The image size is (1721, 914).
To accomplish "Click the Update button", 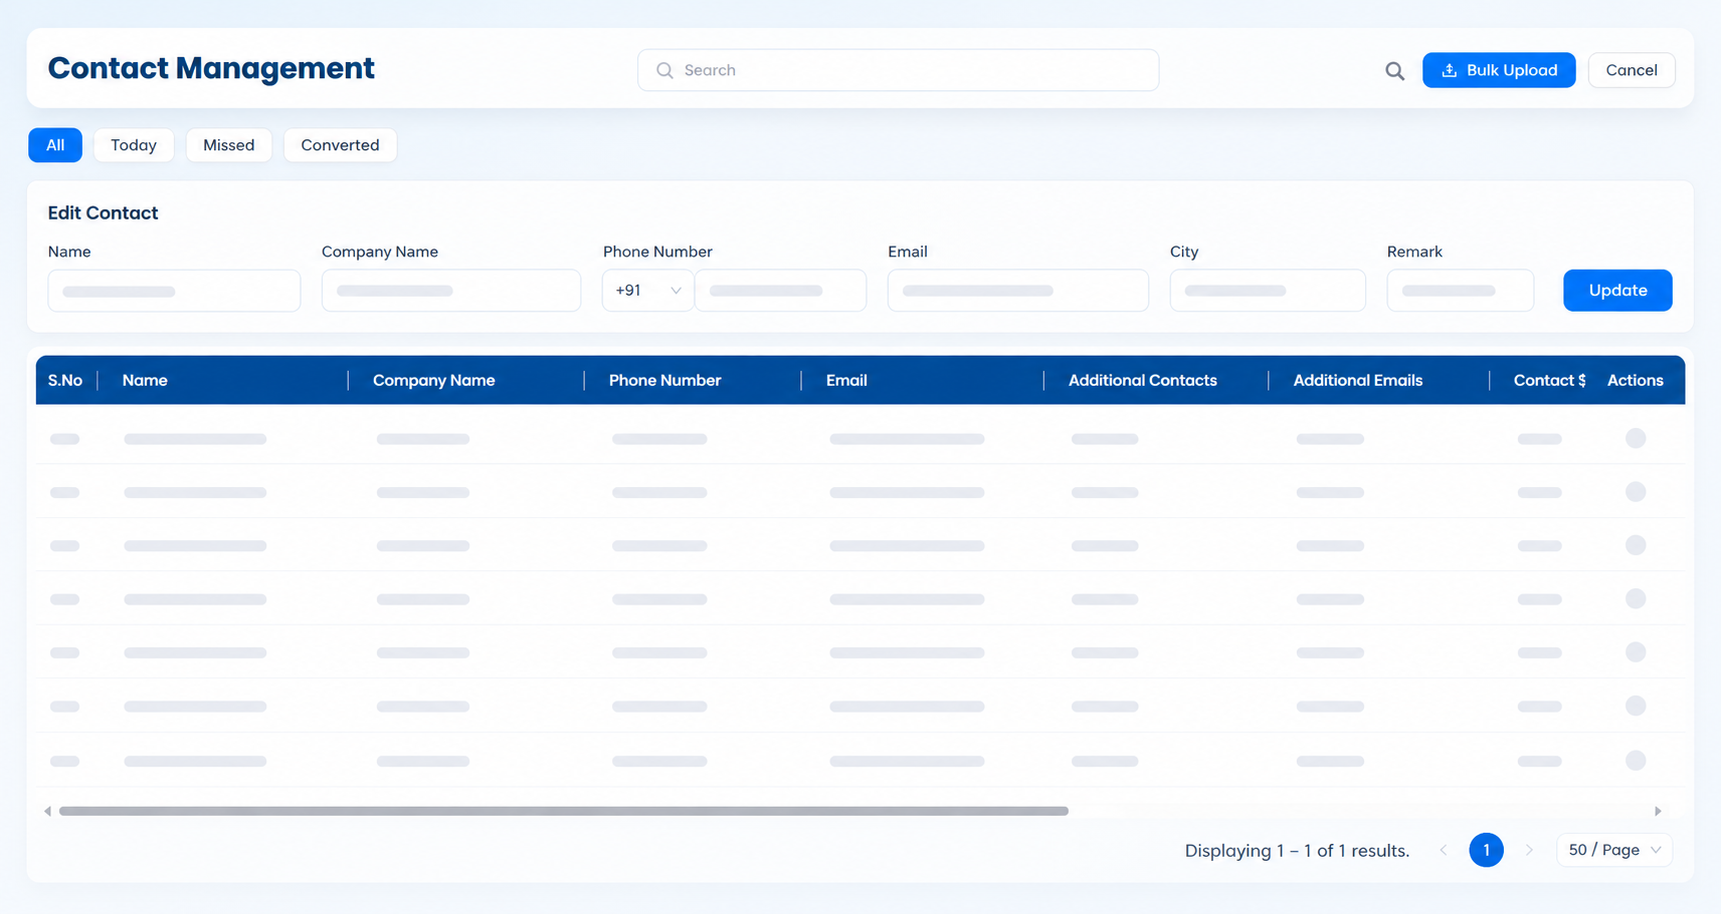I will click(1617, 290).
